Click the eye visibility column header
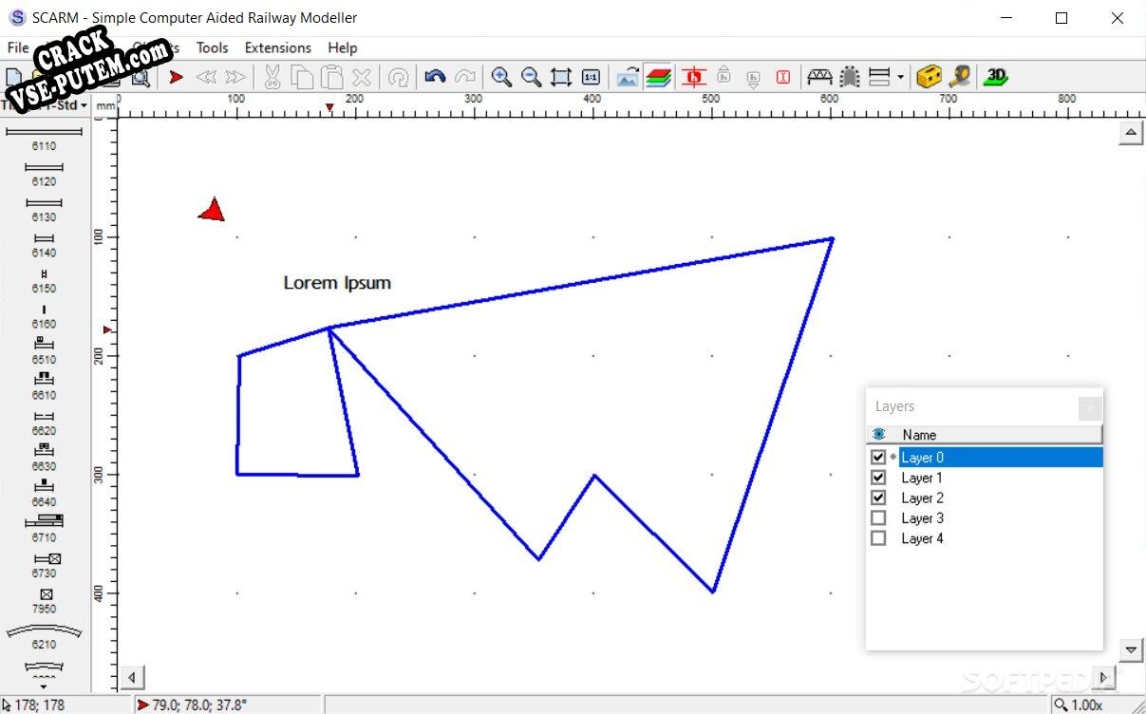This screenshot has width=1146, height=714. pos(879,435)
